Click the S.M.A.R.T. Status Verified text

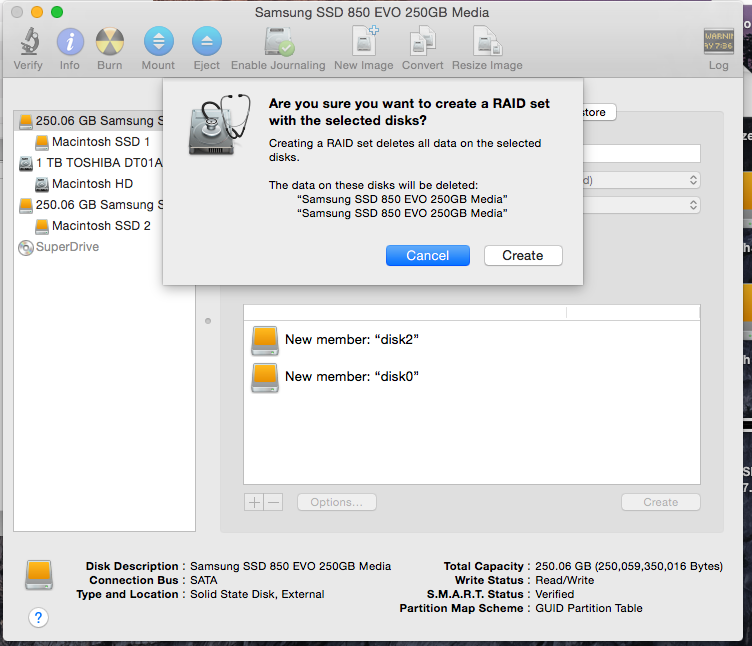[554, 594]
